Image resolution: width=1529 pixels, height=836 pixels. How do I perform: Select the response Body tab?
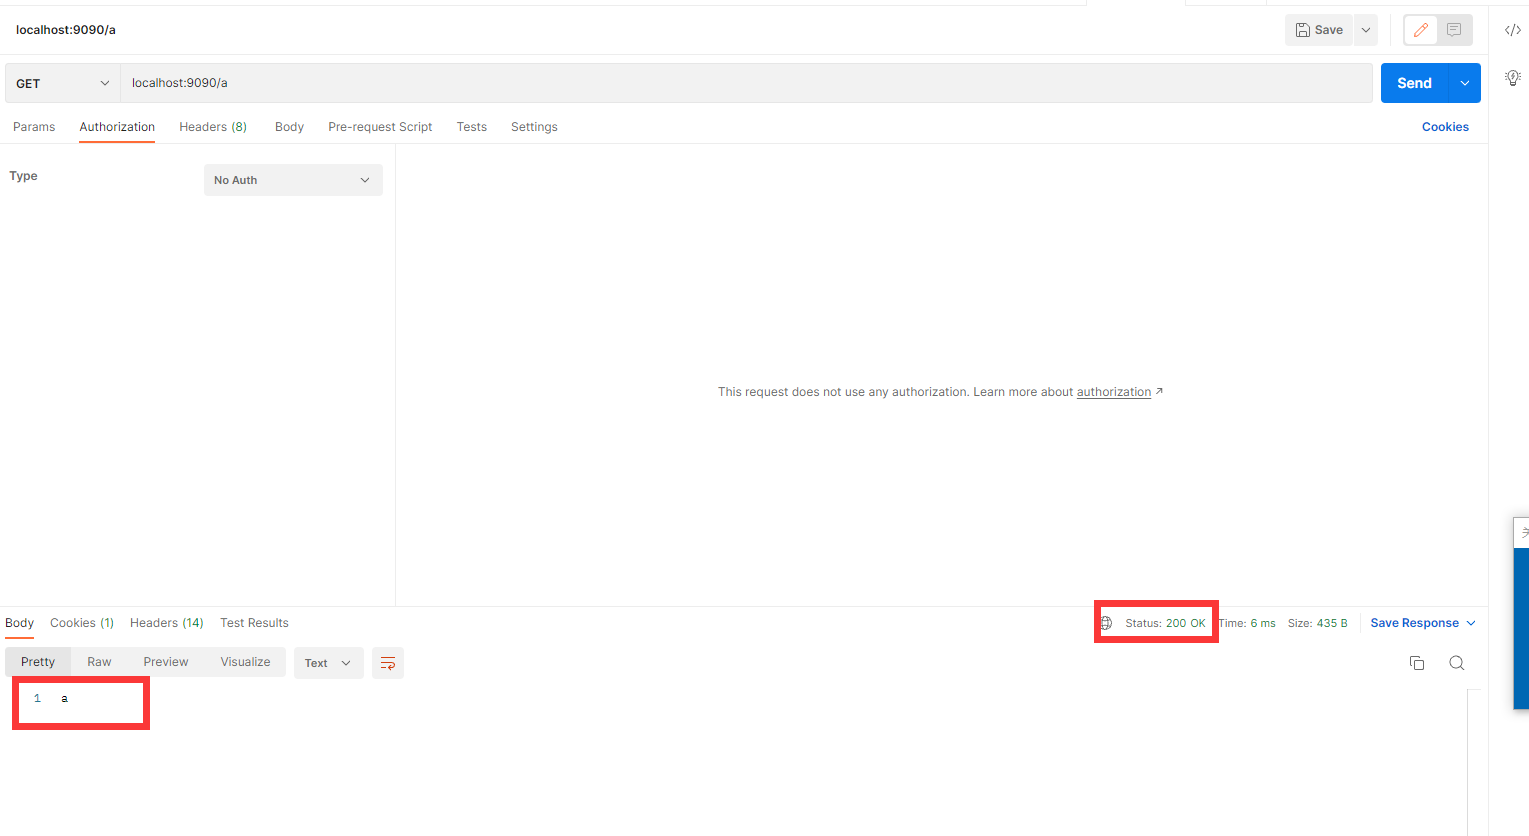point(20,623)
